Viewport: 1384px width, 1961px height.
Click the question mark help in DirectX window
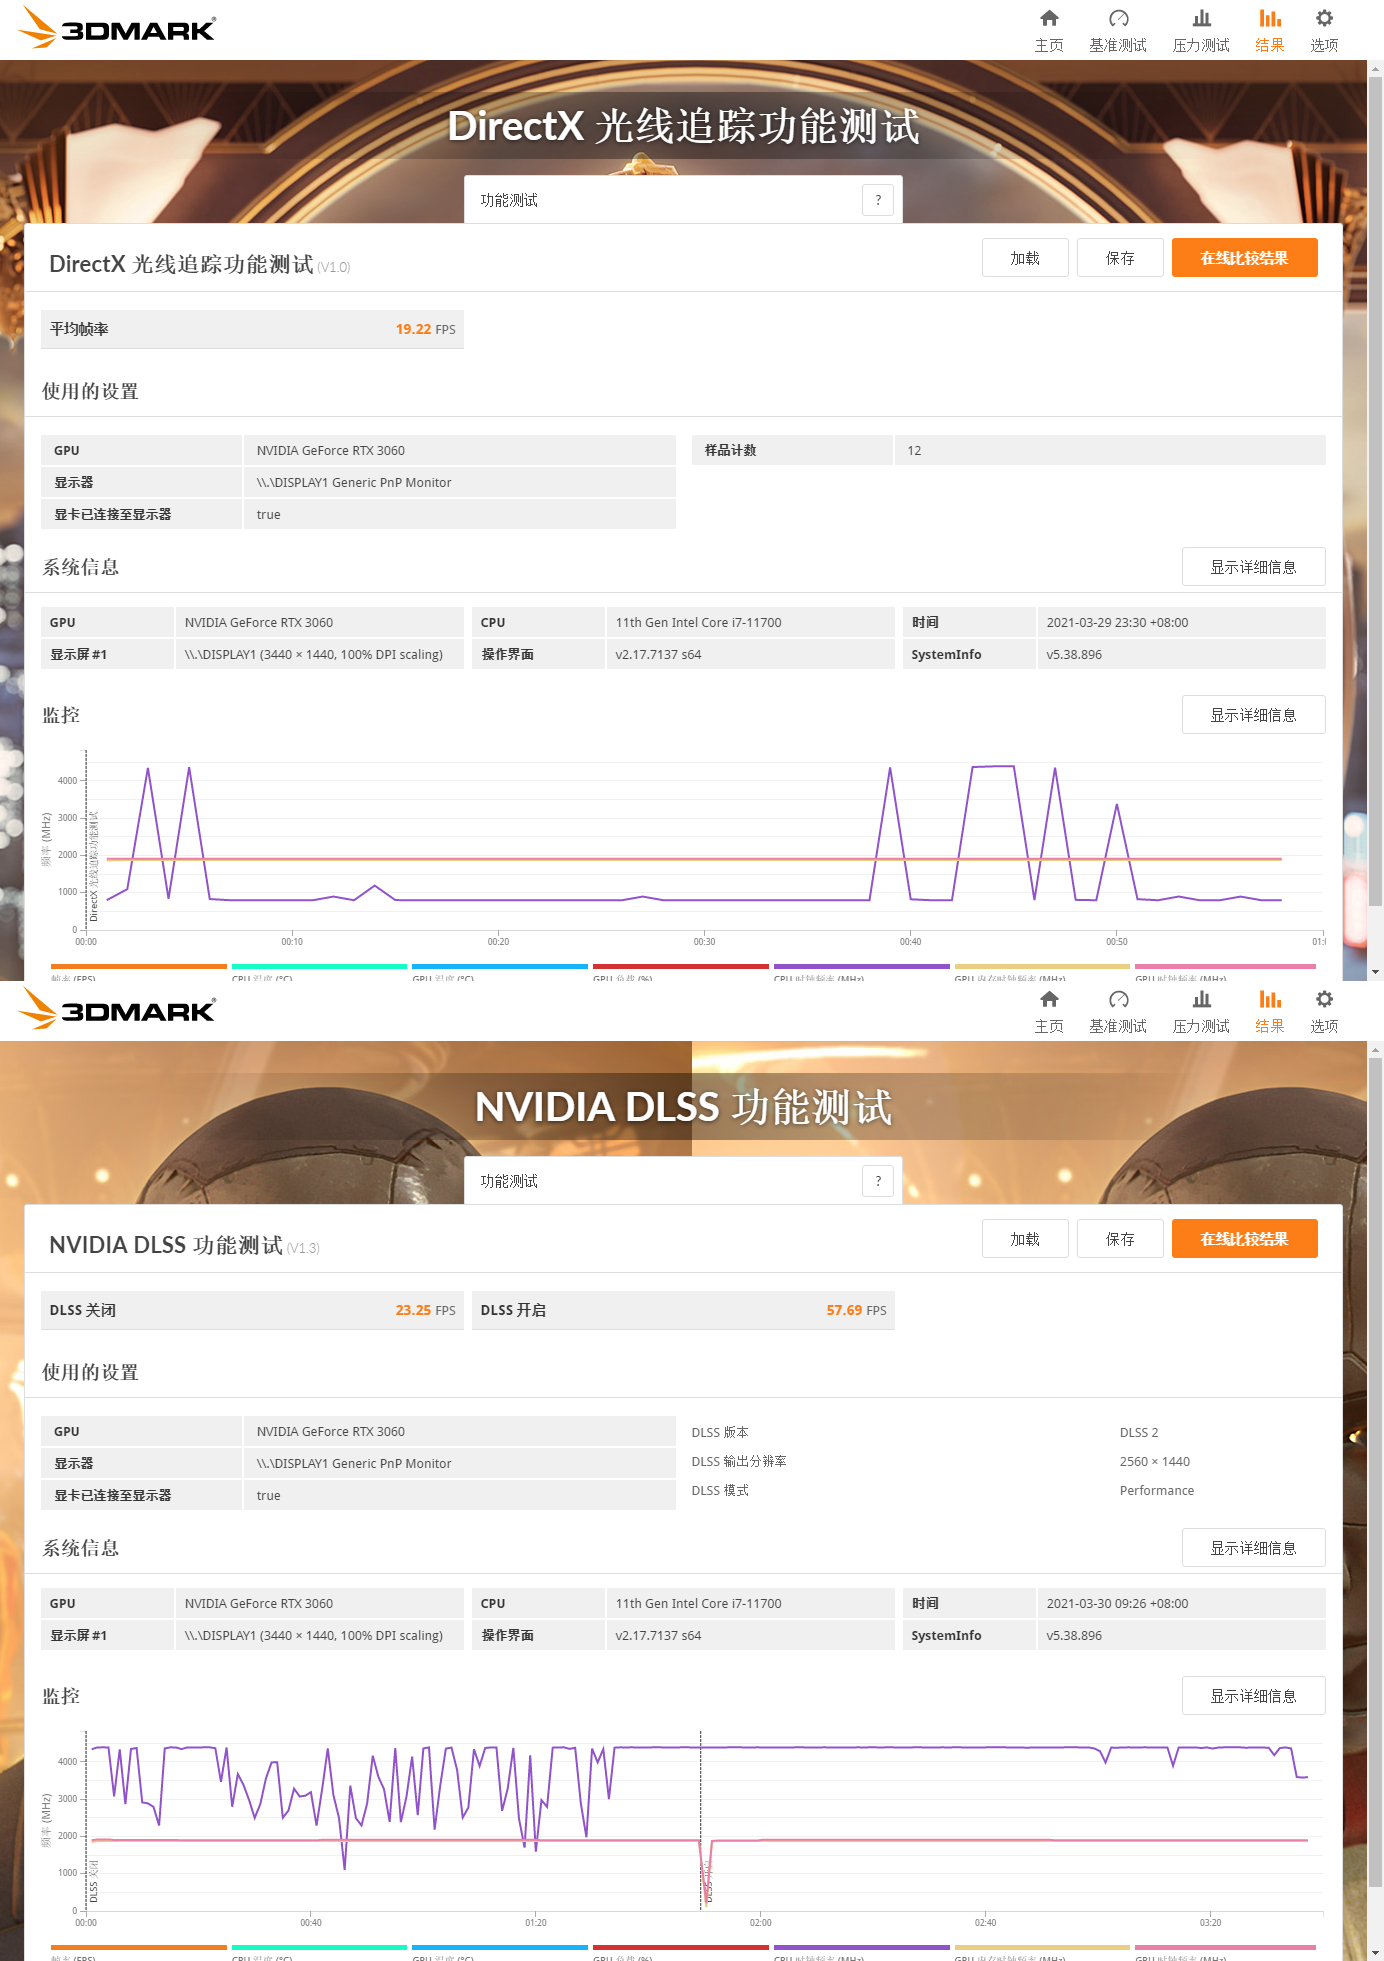(878, 200)
